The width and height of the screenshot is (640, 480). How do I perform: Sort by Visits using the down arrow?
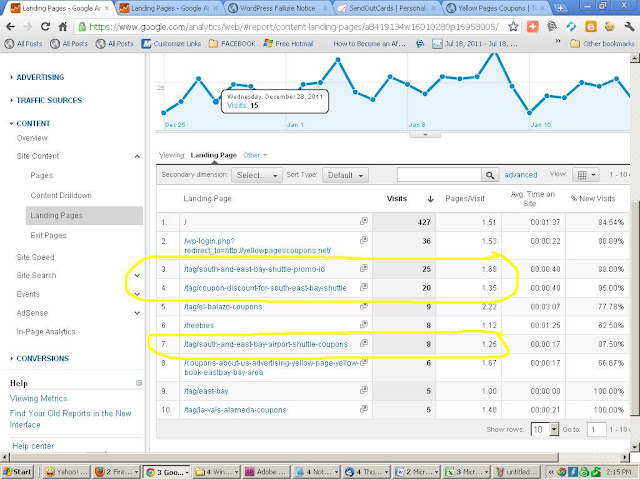pyautogui.click(x=430, y=199)
